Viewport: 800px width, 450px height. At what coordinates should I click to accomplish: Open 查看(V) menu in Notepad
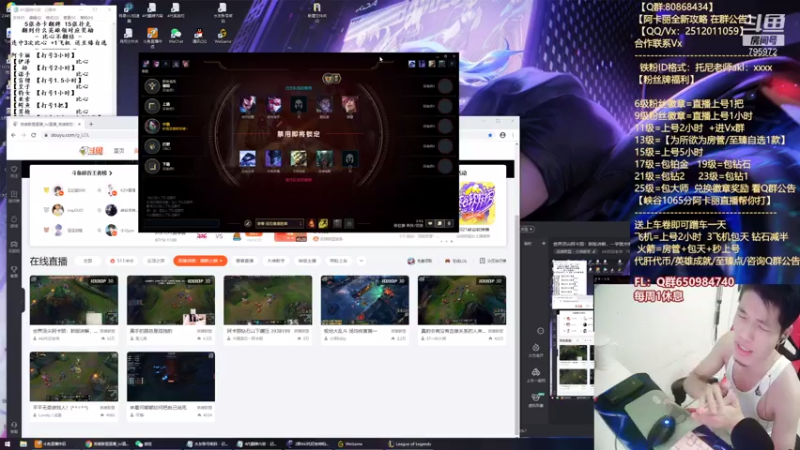point(69,17)
